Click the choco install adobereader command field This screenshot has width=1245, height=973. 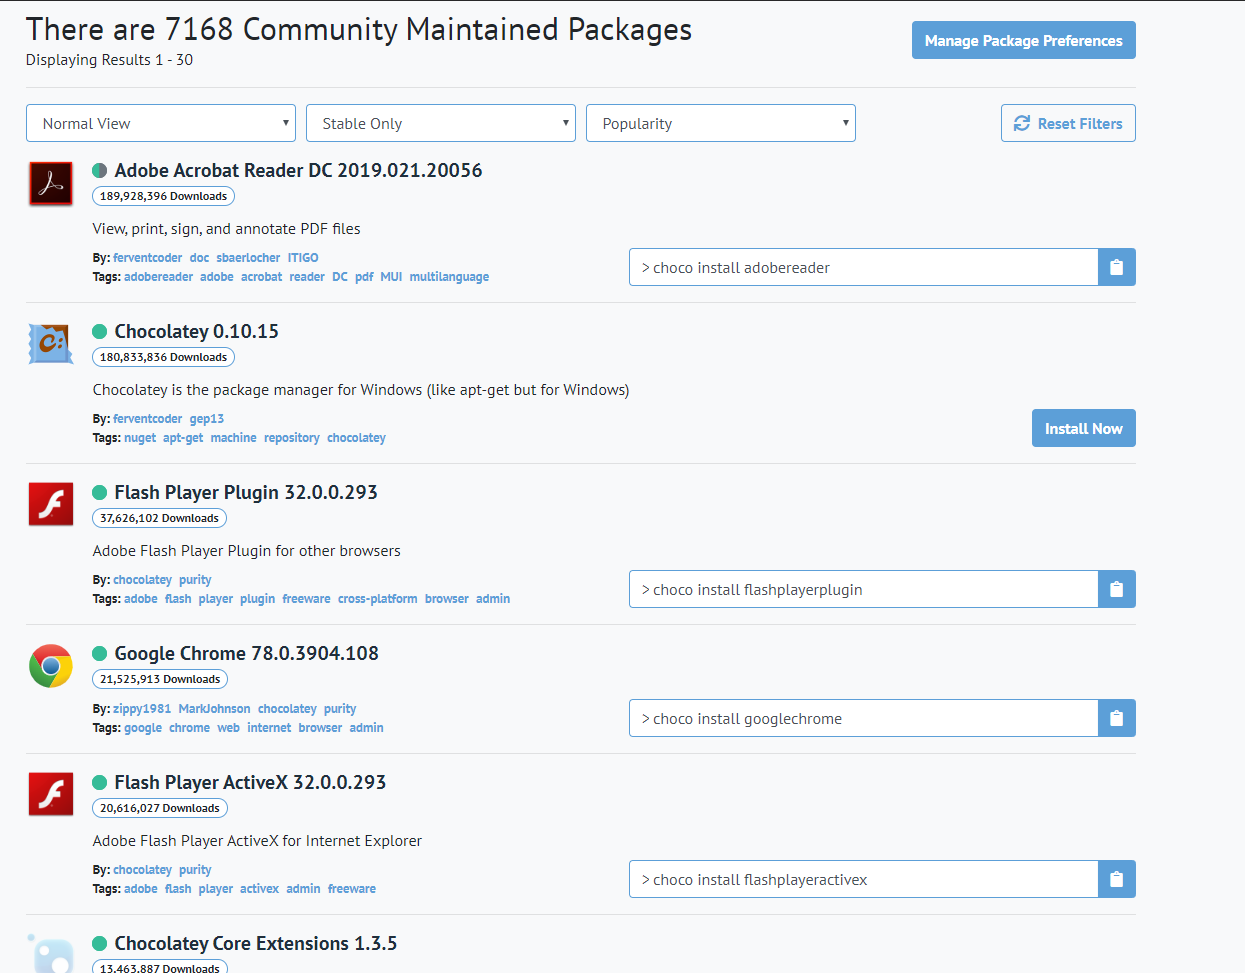point(863,267)
